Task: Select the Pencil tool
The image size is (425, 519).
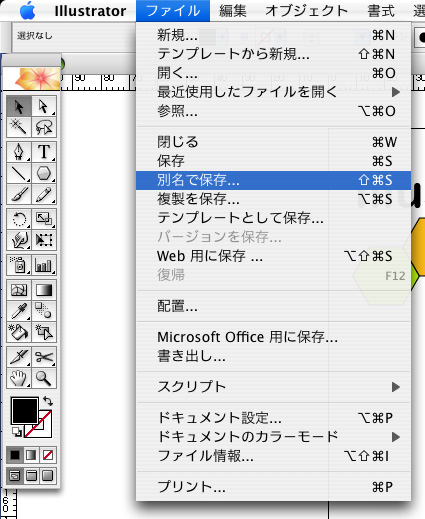Action: pos(44,194)
